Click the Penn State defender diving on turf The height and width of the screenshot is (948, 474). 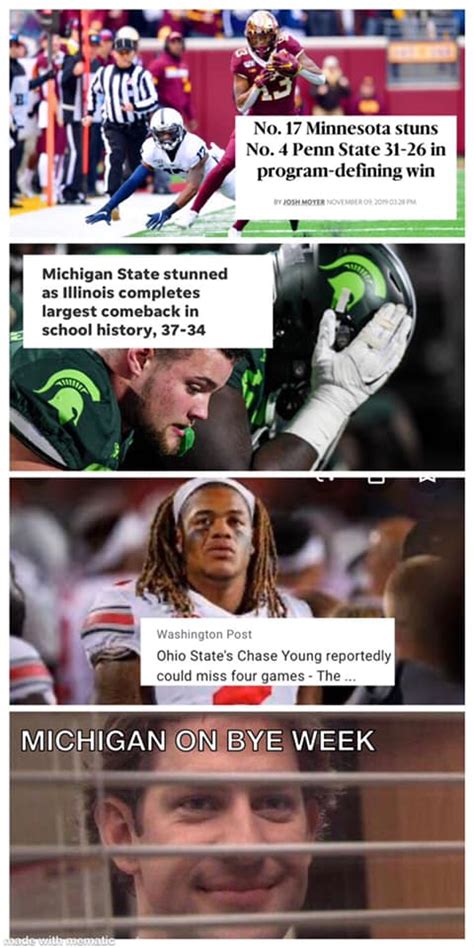[x=161, y=168]
